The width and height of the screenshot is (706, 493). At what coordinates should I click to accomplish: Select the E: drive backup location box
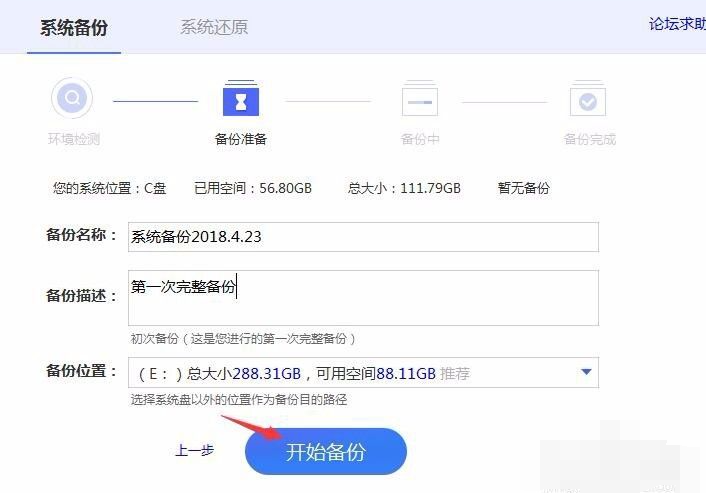pos(350,373)
